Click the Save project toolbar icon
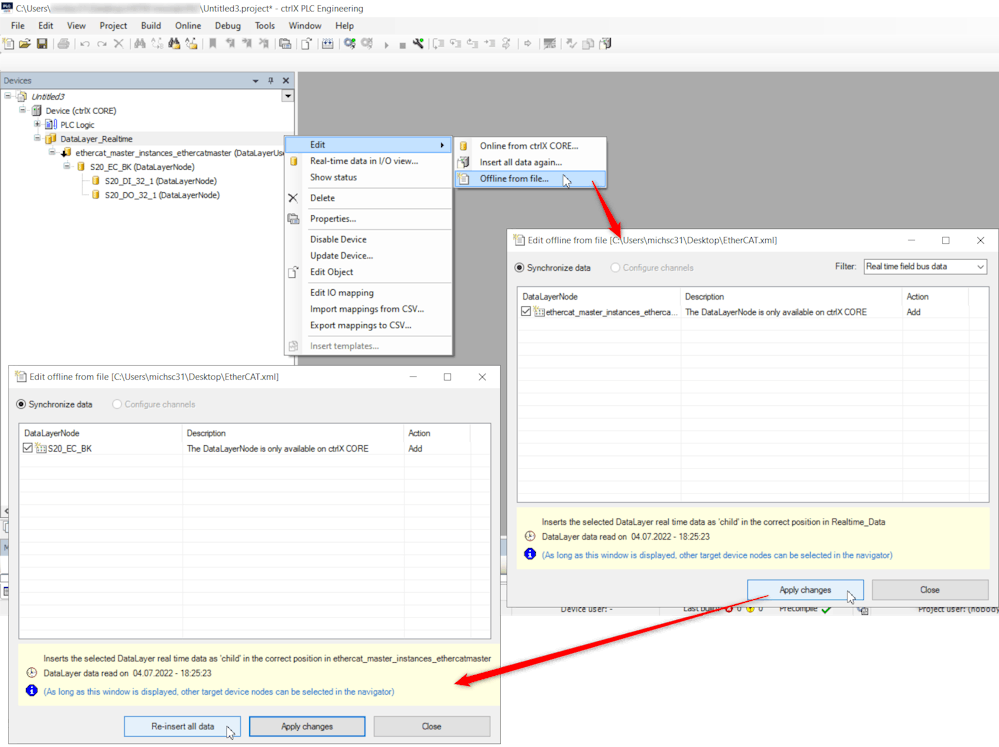999x747 pixels. [42, 44]
